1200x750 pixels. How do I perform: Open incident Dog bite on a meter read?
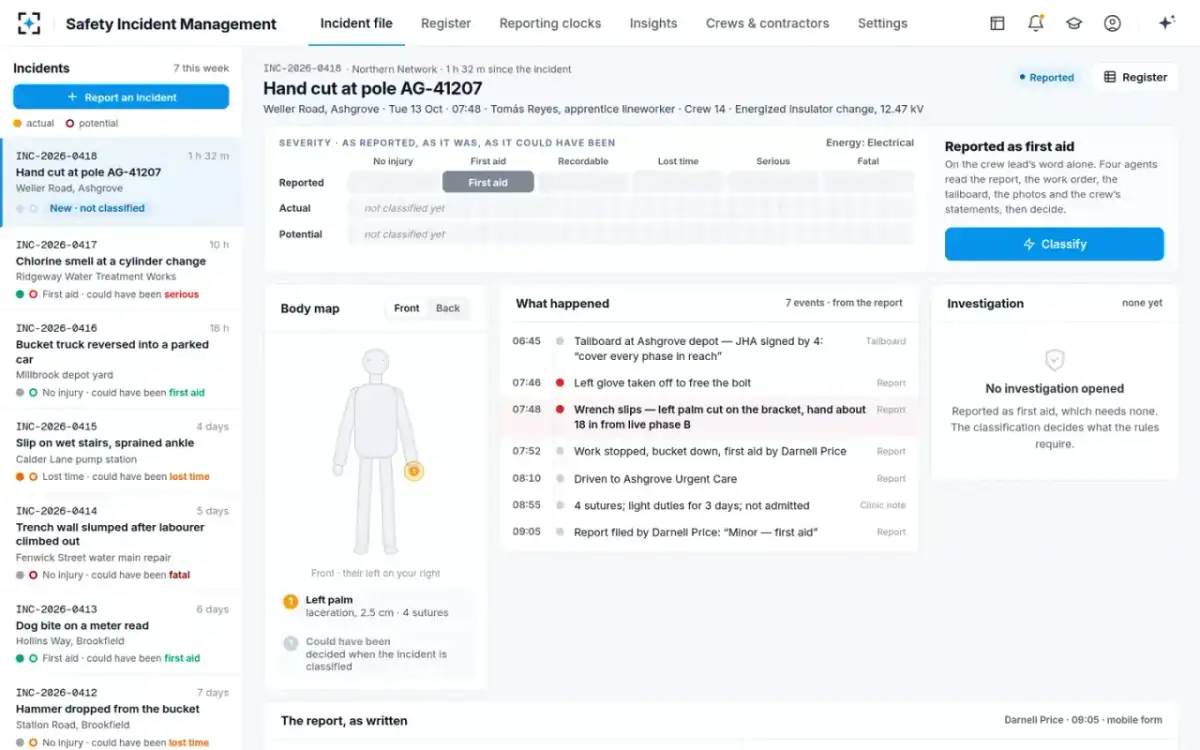pos(121,633)
